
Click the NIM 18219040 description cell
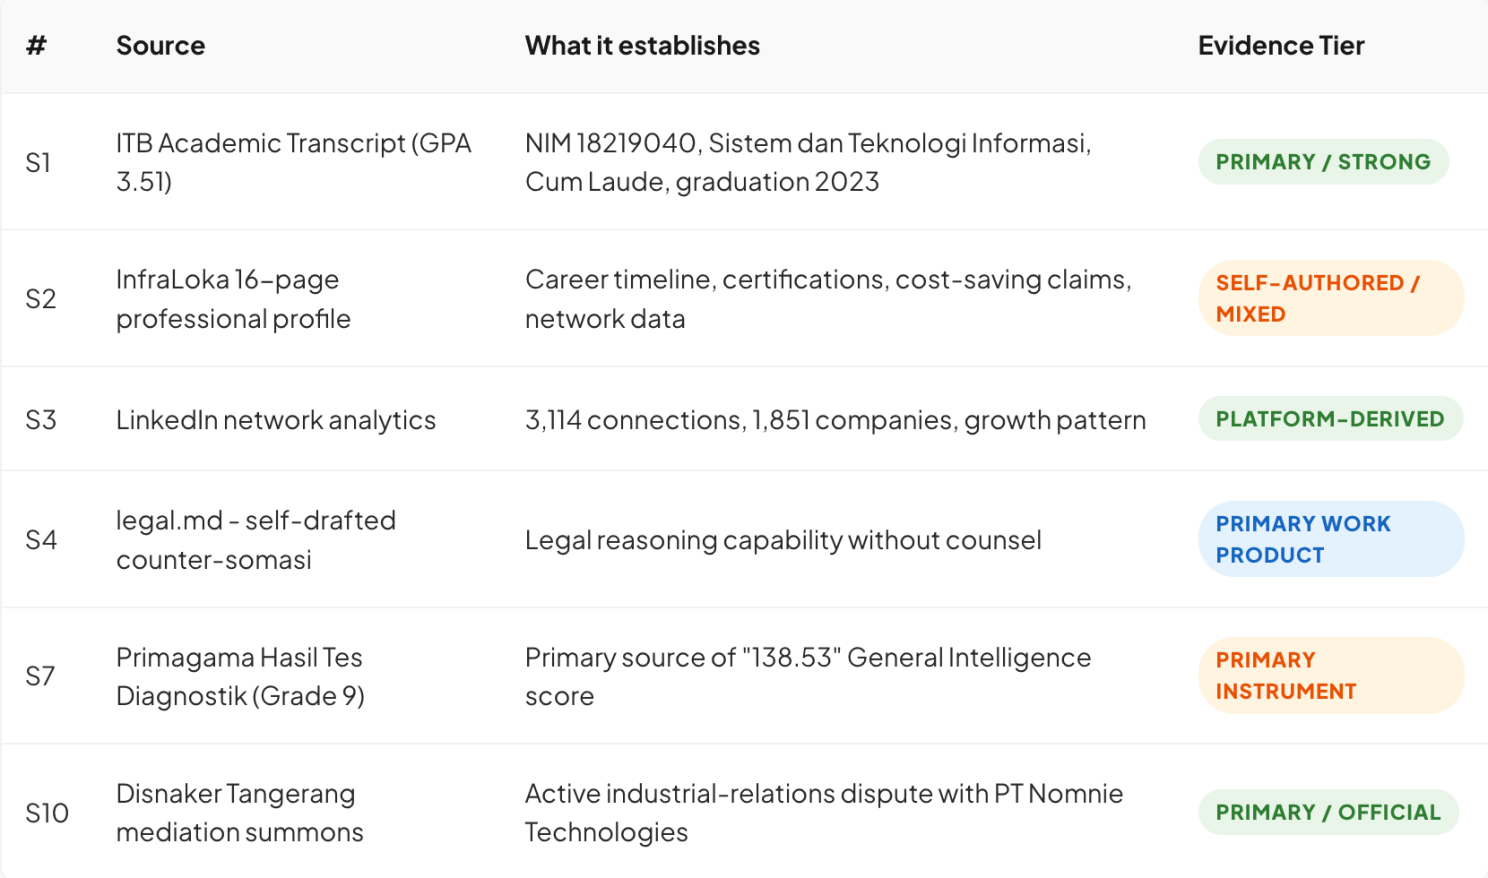808,162
